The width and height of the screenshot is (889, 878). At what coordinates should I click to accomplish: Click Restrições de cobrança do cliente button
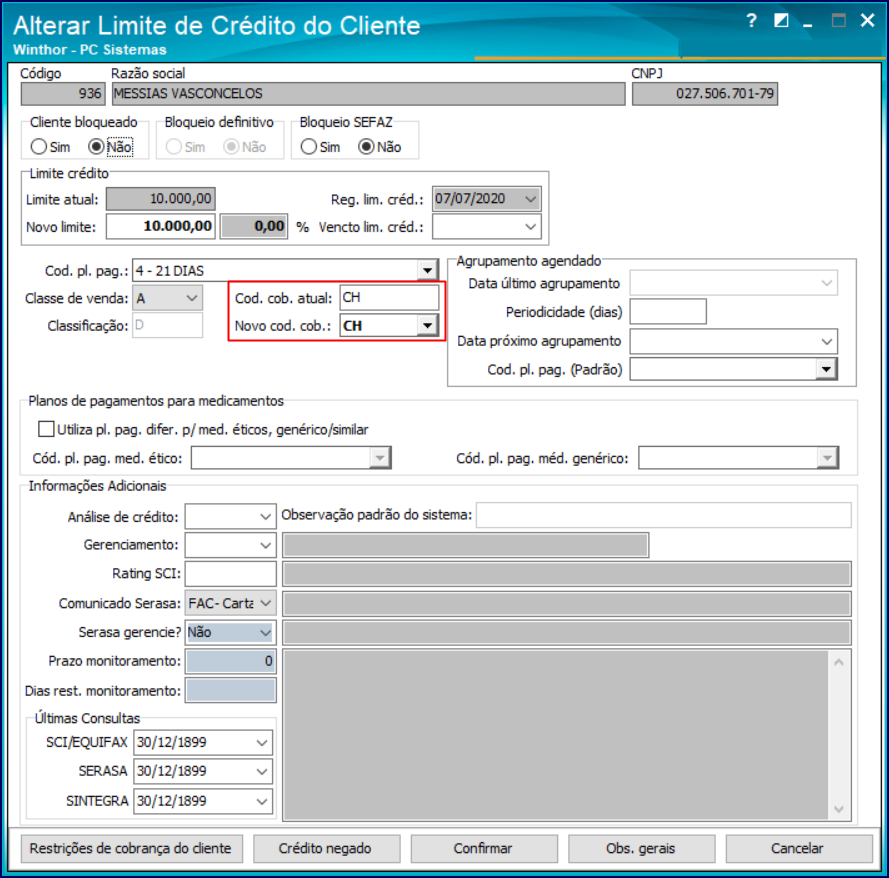132,848
